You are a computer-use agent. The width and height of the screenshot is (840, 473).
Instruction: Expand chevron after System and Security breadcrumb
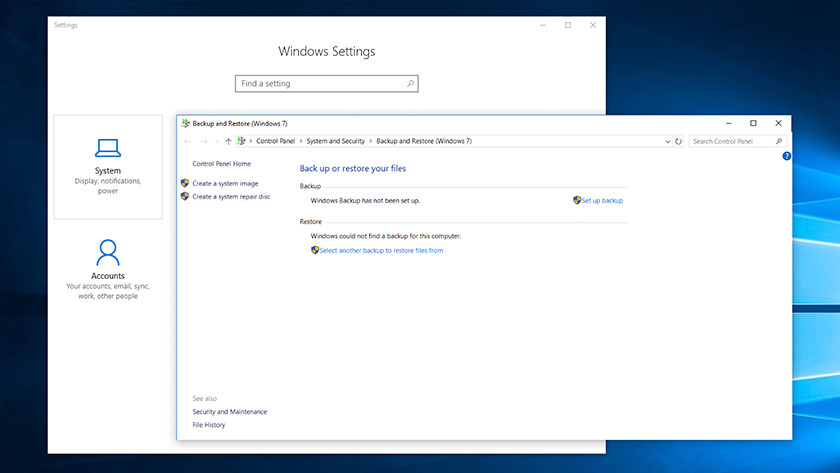[x=370, y=141]
